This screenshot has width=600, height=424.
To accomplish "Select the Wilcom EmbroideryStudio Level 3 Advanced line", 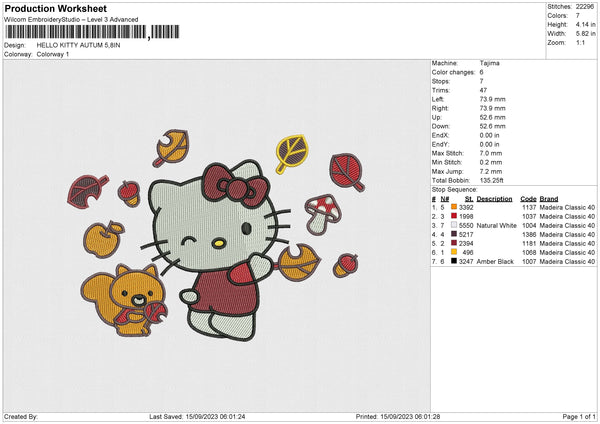I will (71, 20).
